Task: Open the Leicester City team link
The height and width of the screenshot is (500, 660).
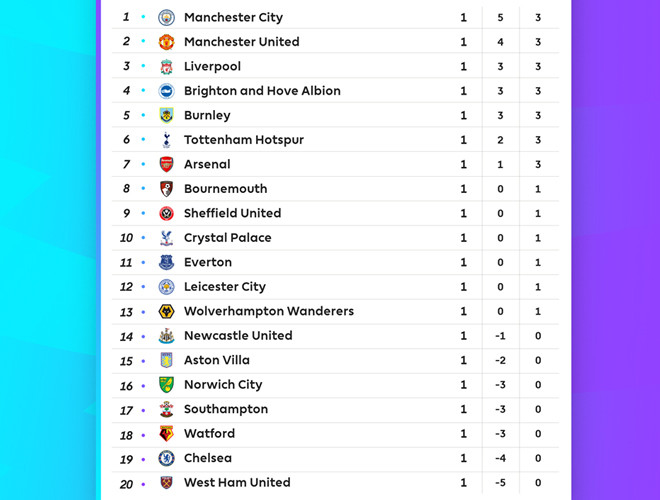Action: coord(224,287)
